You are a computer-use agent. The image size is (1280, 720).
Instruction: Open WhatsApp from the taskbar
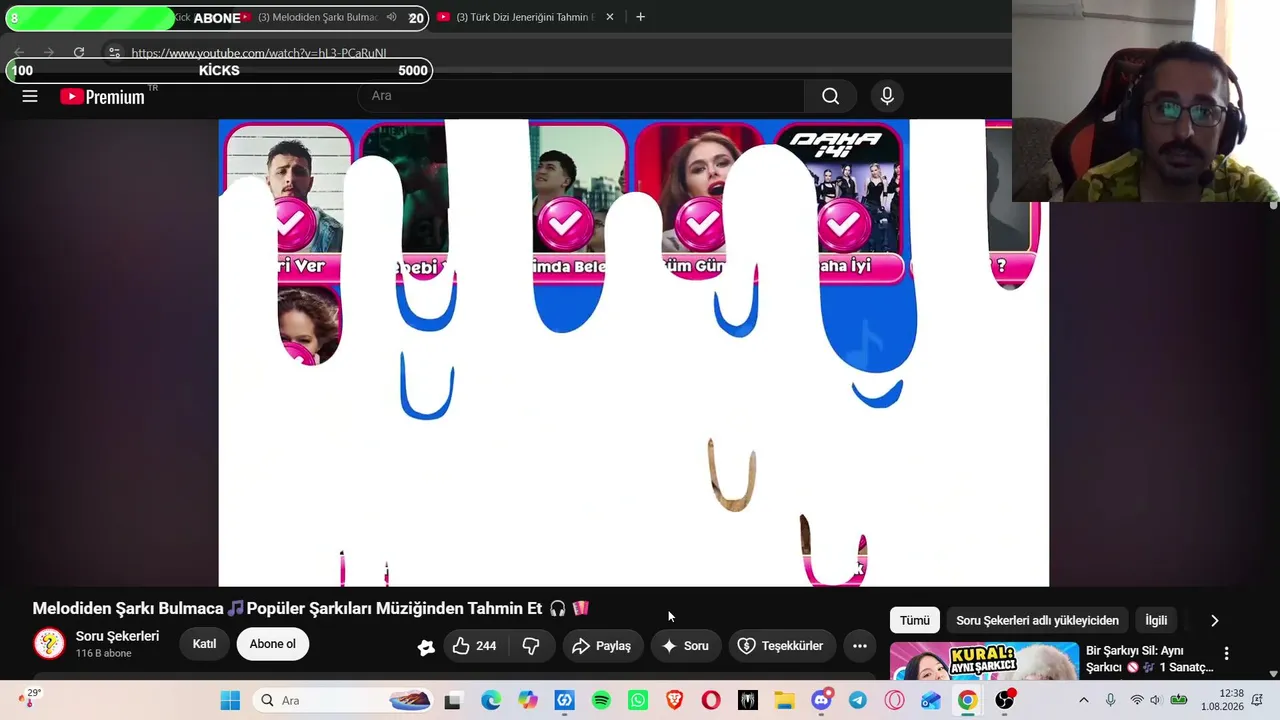(x=638, y=700)
